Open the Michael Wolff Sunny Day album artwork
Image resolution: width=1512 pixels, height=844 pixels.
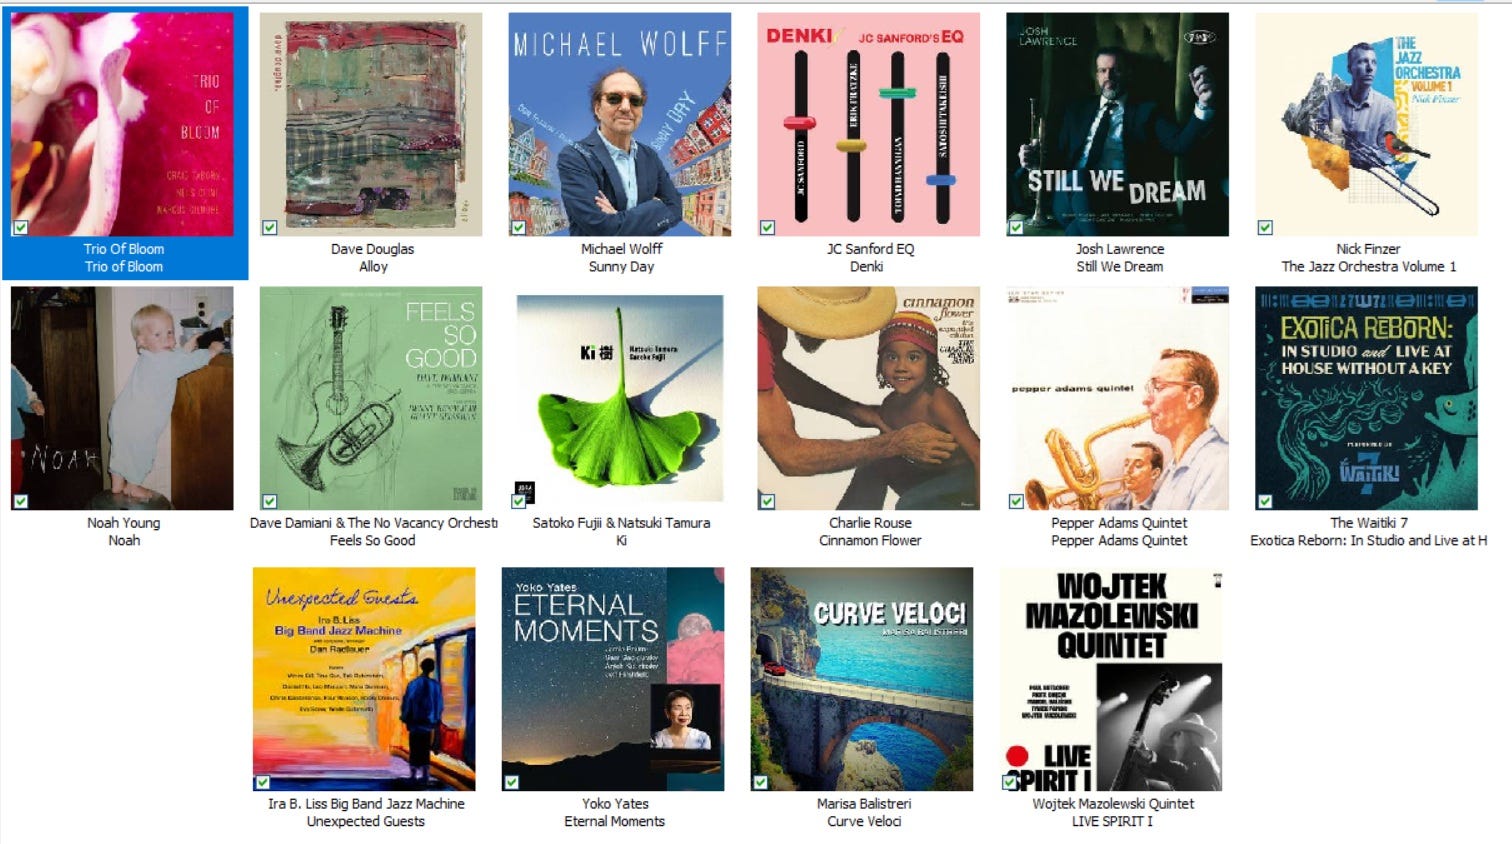(x=620, y=124)
